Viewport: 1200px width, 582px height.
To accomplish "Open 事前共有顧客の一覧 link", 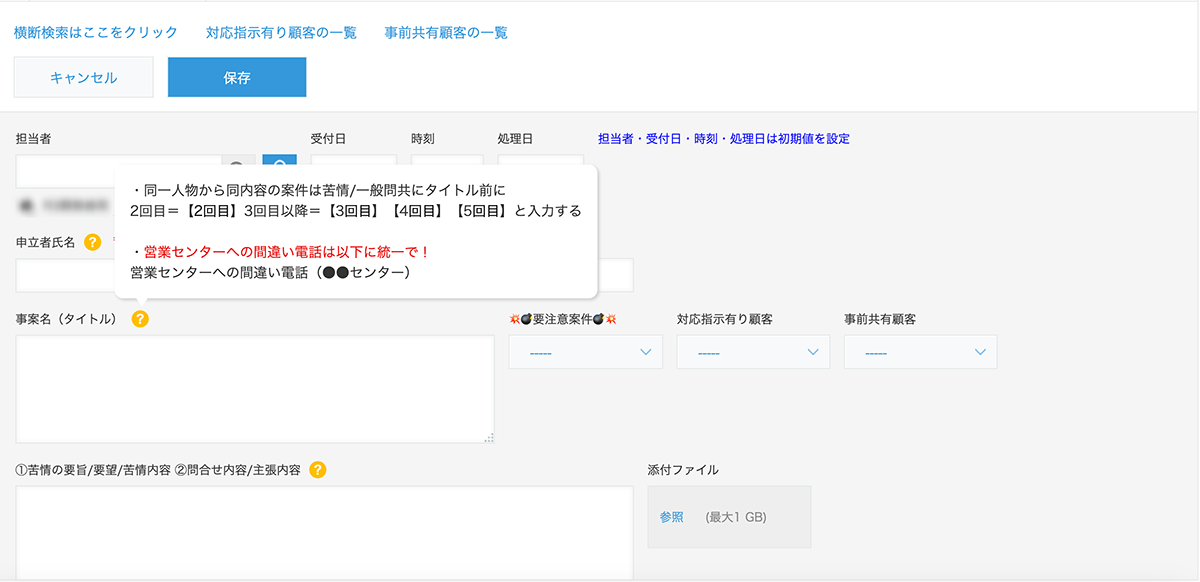I will (446, 33).
